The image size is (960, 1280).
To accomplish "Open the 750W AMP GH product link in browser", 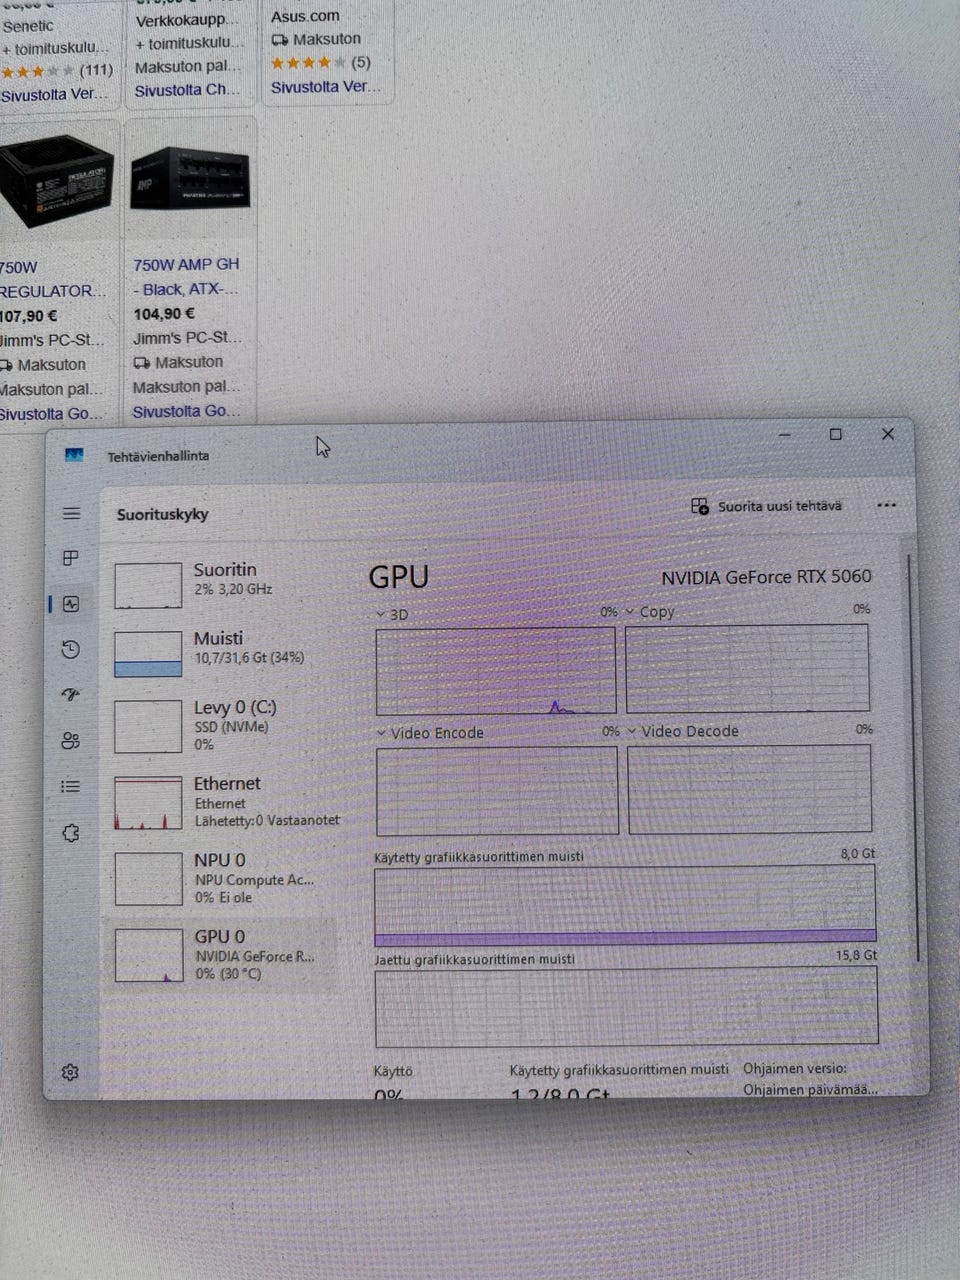I will pyautogui.click(x=186, y=277).
